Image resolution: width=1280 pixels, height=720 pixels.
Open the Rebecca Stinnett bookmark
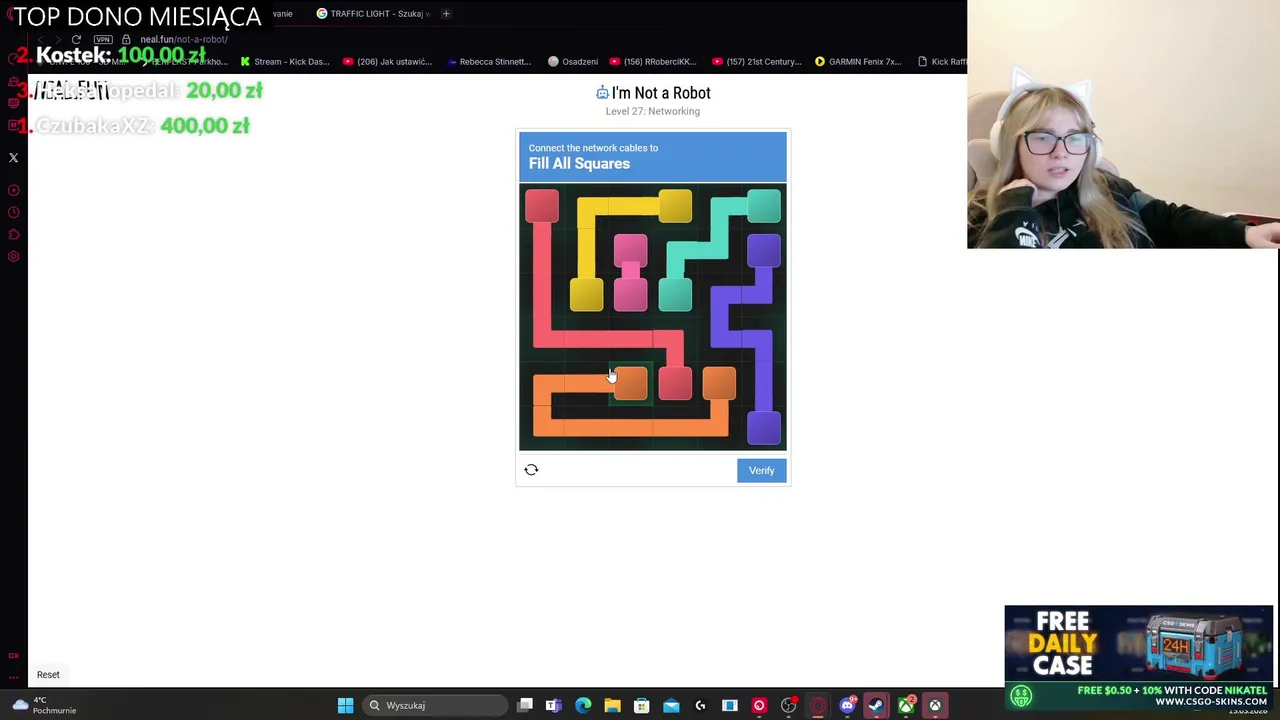click(x=489, y=62)
